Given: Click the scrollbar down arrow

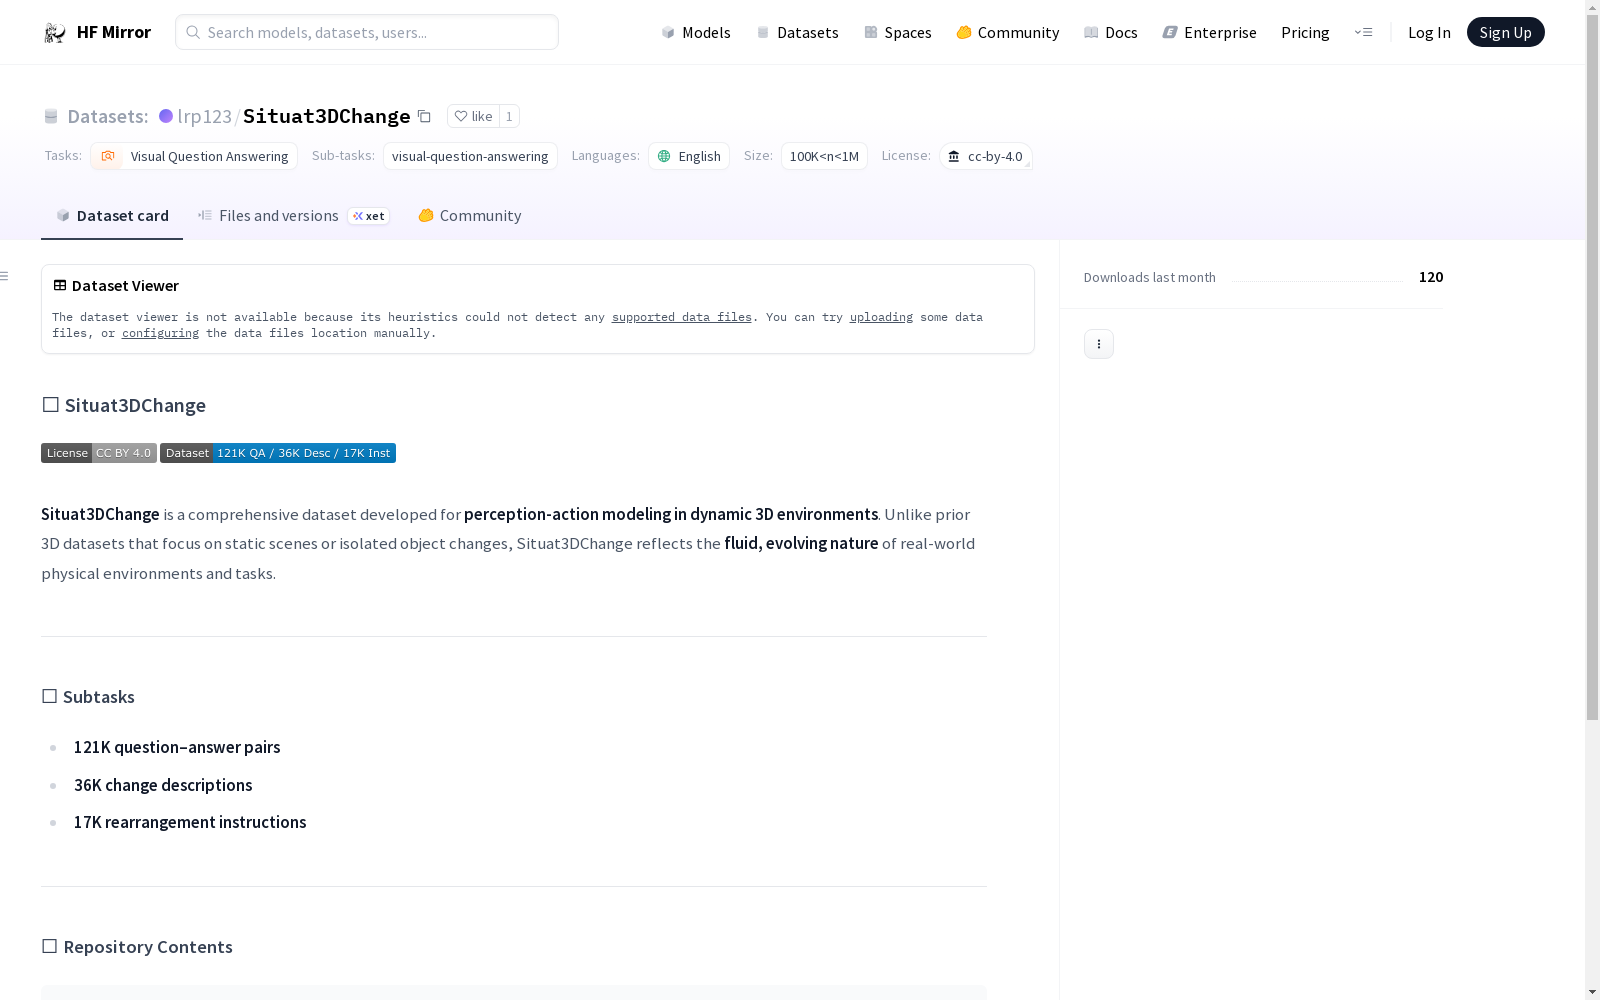Looking at the screenshot, I should coord(1592,992).
